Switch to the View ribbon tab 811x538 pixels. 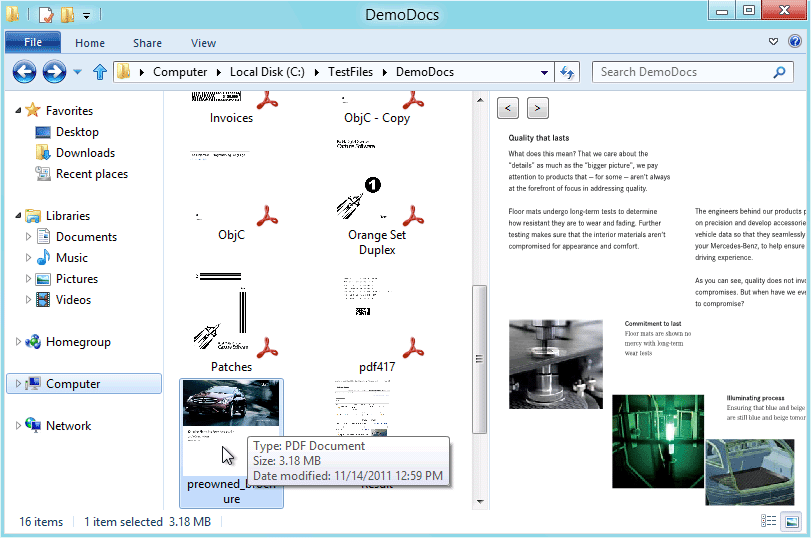(203, 43)
